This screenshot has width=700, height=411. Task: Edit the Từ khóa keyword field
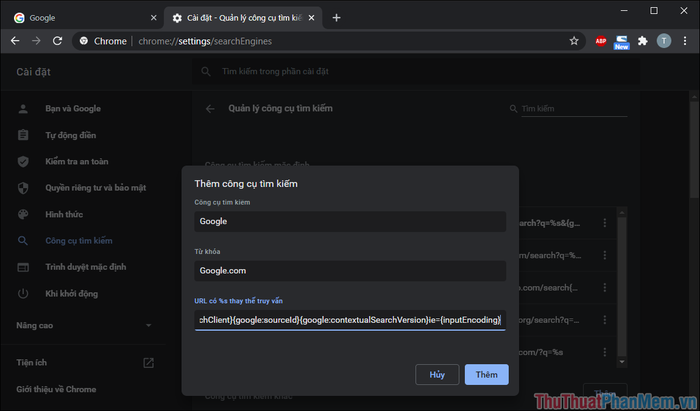pyautogui.click(x=350, y=271)
